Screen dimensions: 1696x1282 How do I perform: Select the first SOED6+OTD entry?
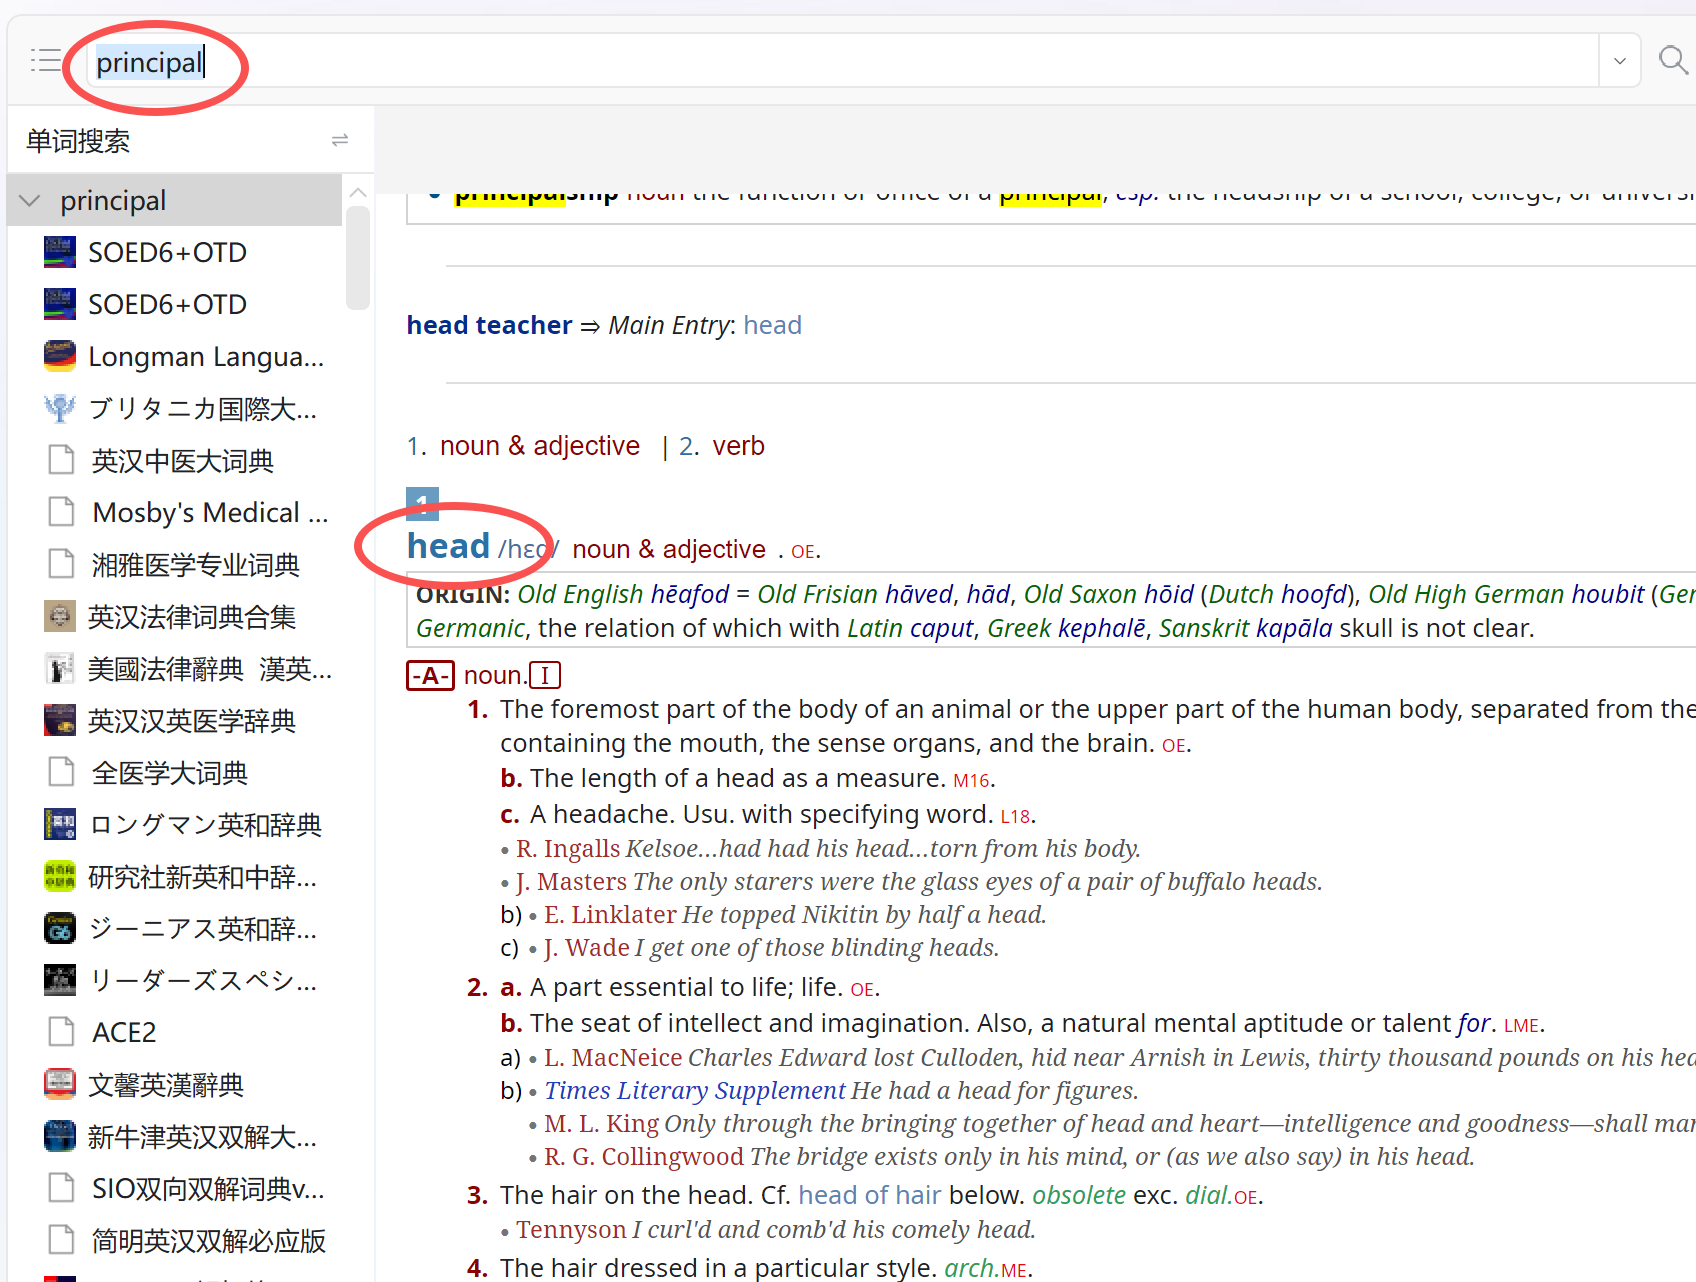[167, 252]
